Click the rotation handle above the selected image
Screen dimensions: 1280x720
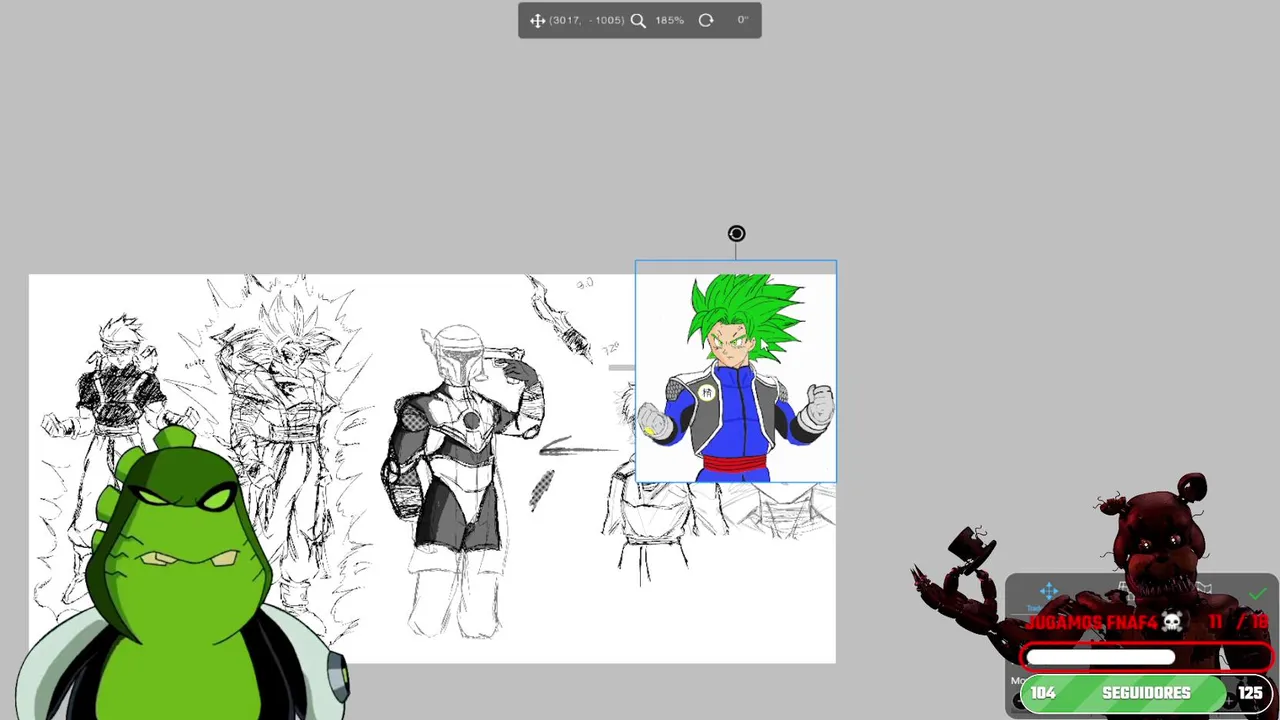click(x=736, y=233)
